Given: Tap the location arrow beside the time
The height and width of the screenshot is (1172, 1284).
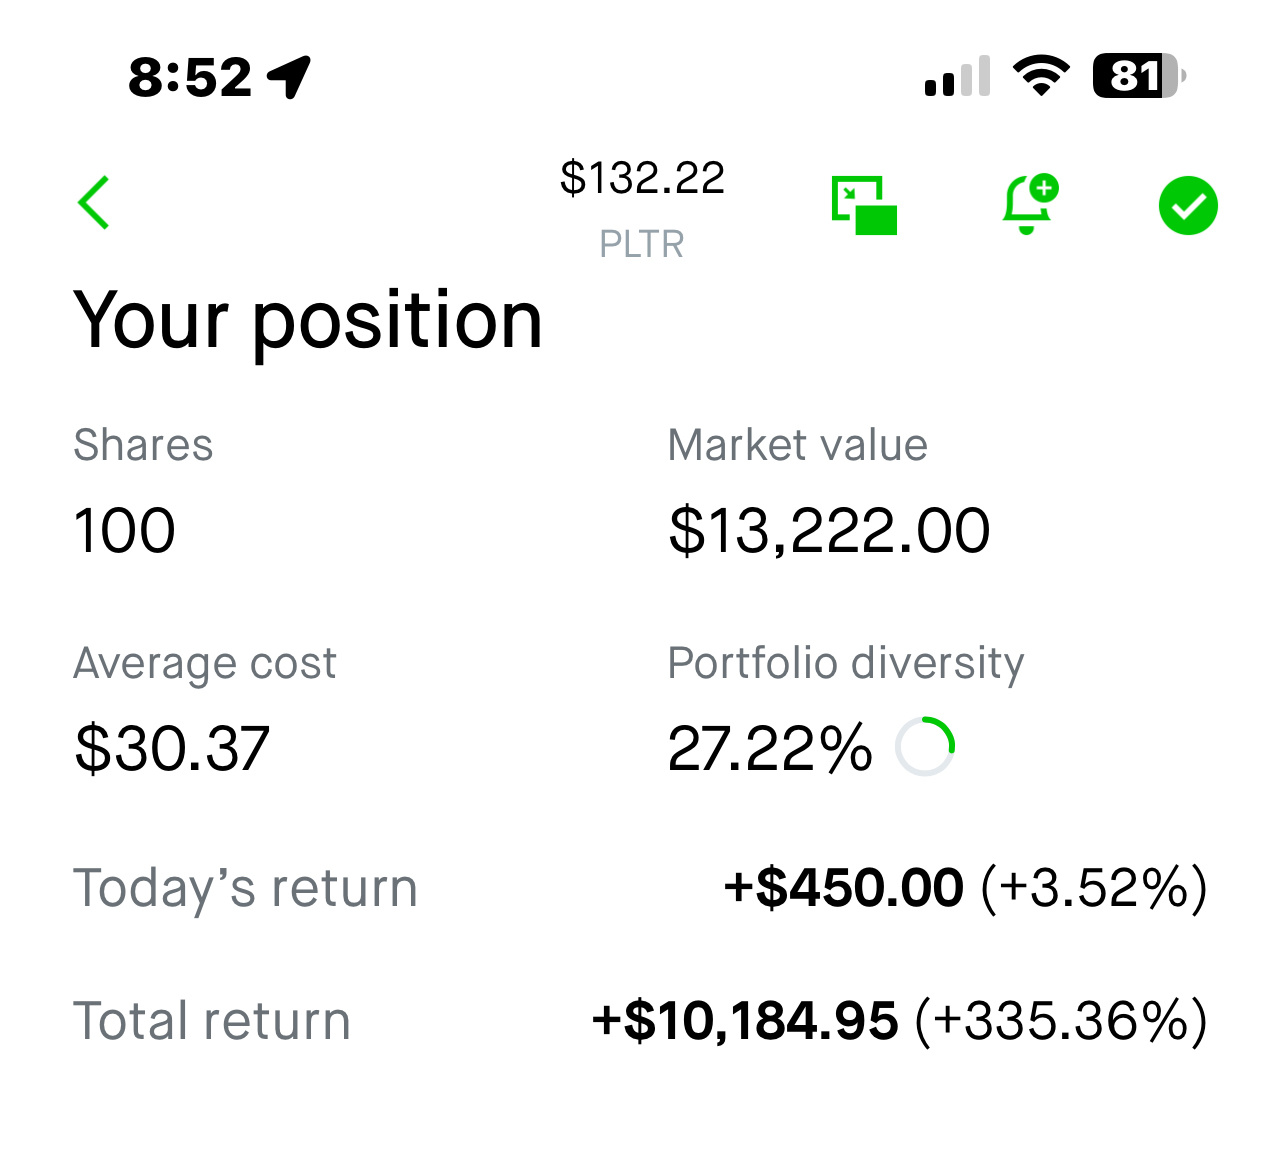Looking at the screenshot, I should click(289, 77).
